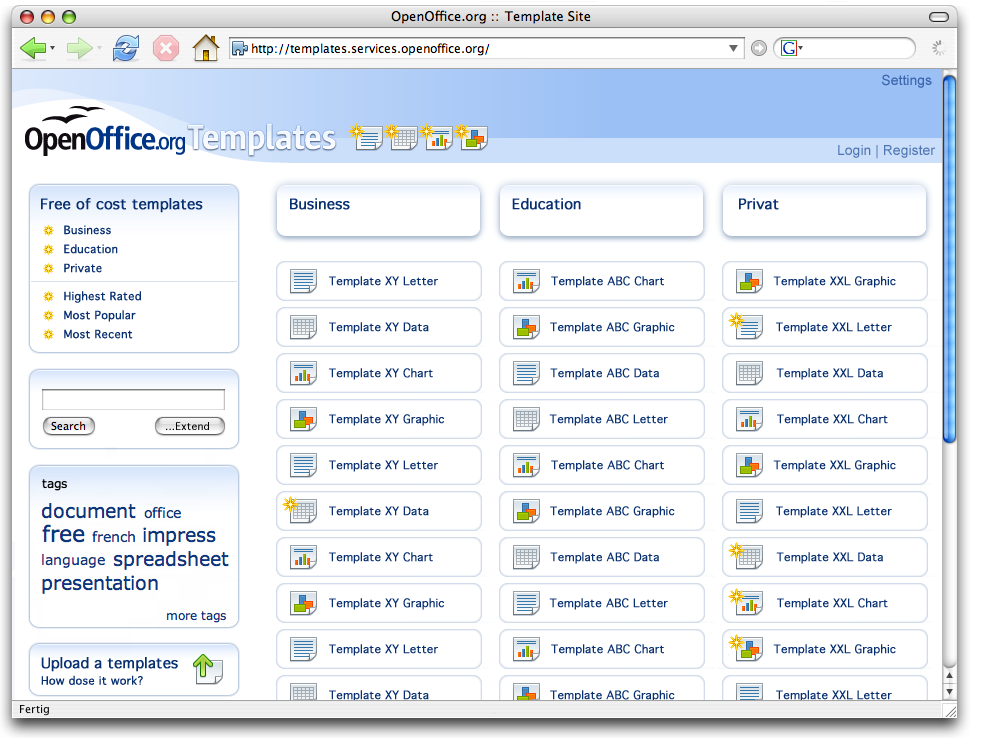
Task: Click the new spreadsheet icon in header
Action: pyautogui.click(x=402, y=138)
